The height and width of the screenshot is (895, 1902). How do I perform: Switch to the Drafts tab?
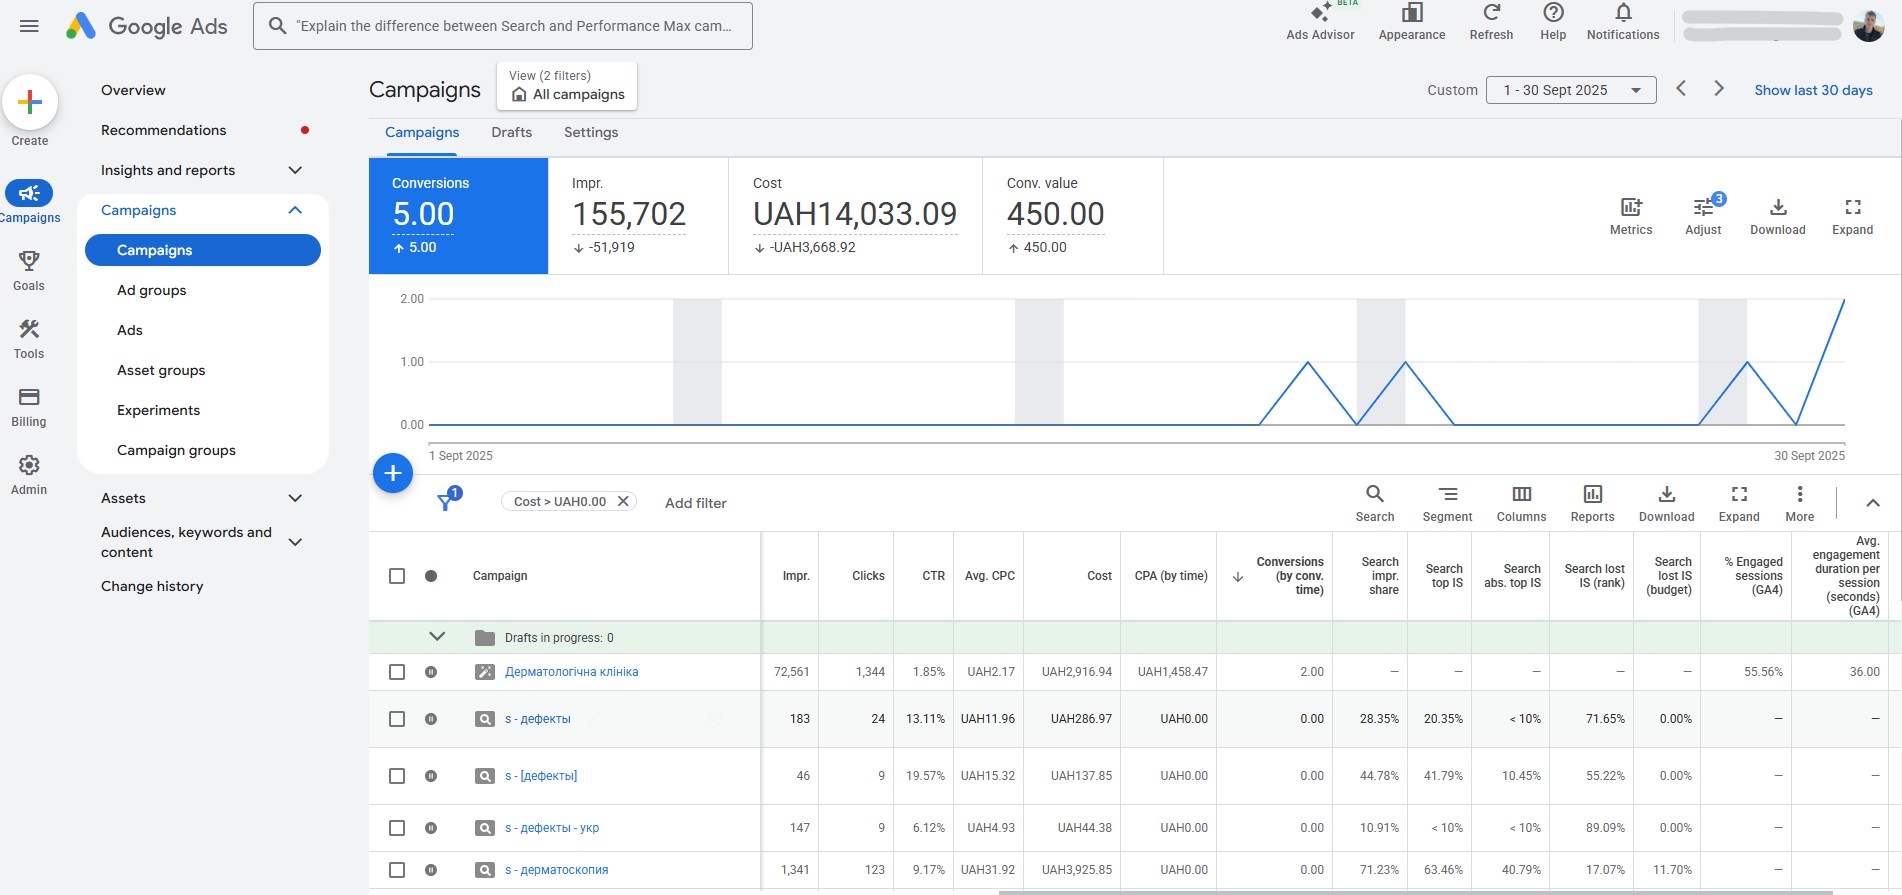click(x=511, y=132)
